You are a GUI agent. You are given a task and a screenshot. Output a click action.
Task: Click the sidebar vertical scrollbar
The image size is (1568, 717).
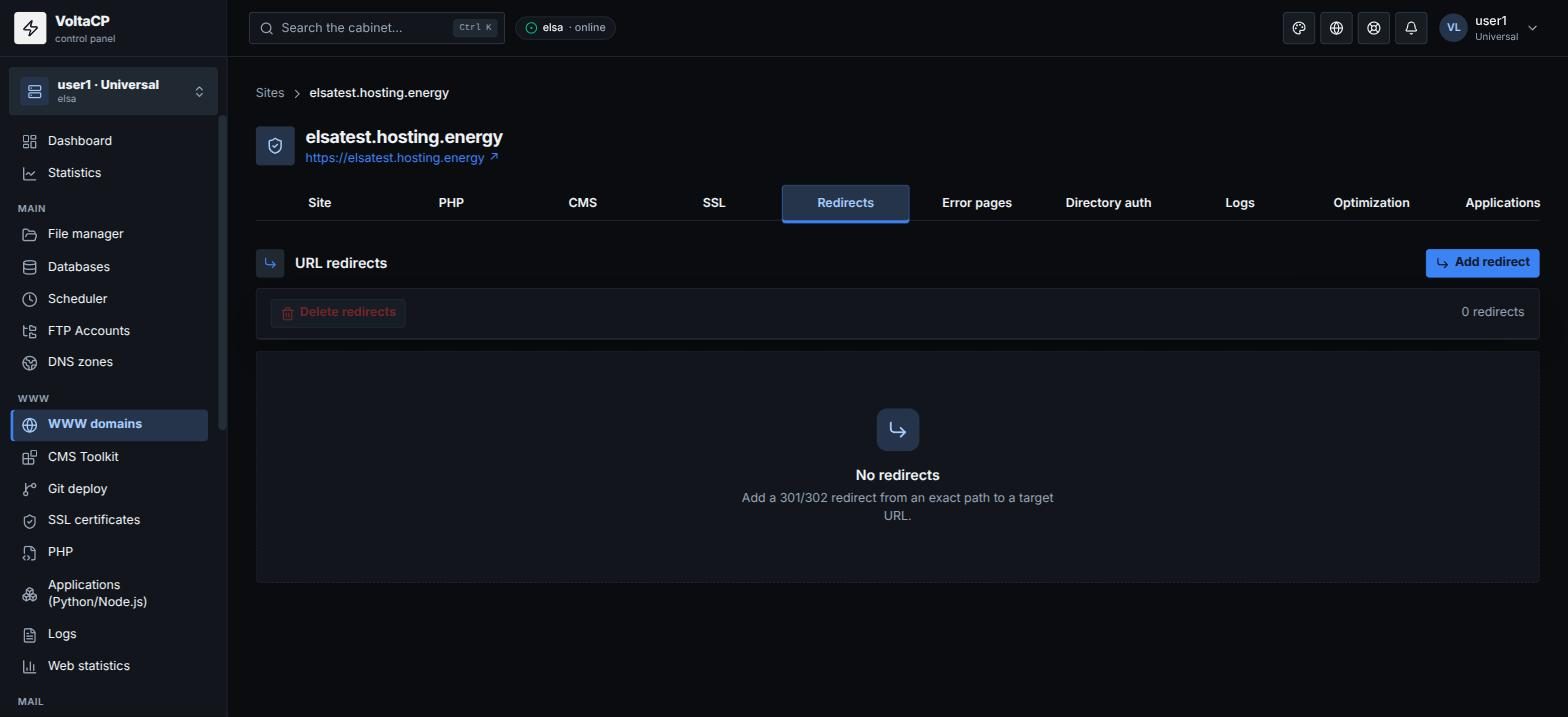tap(222, 272)
